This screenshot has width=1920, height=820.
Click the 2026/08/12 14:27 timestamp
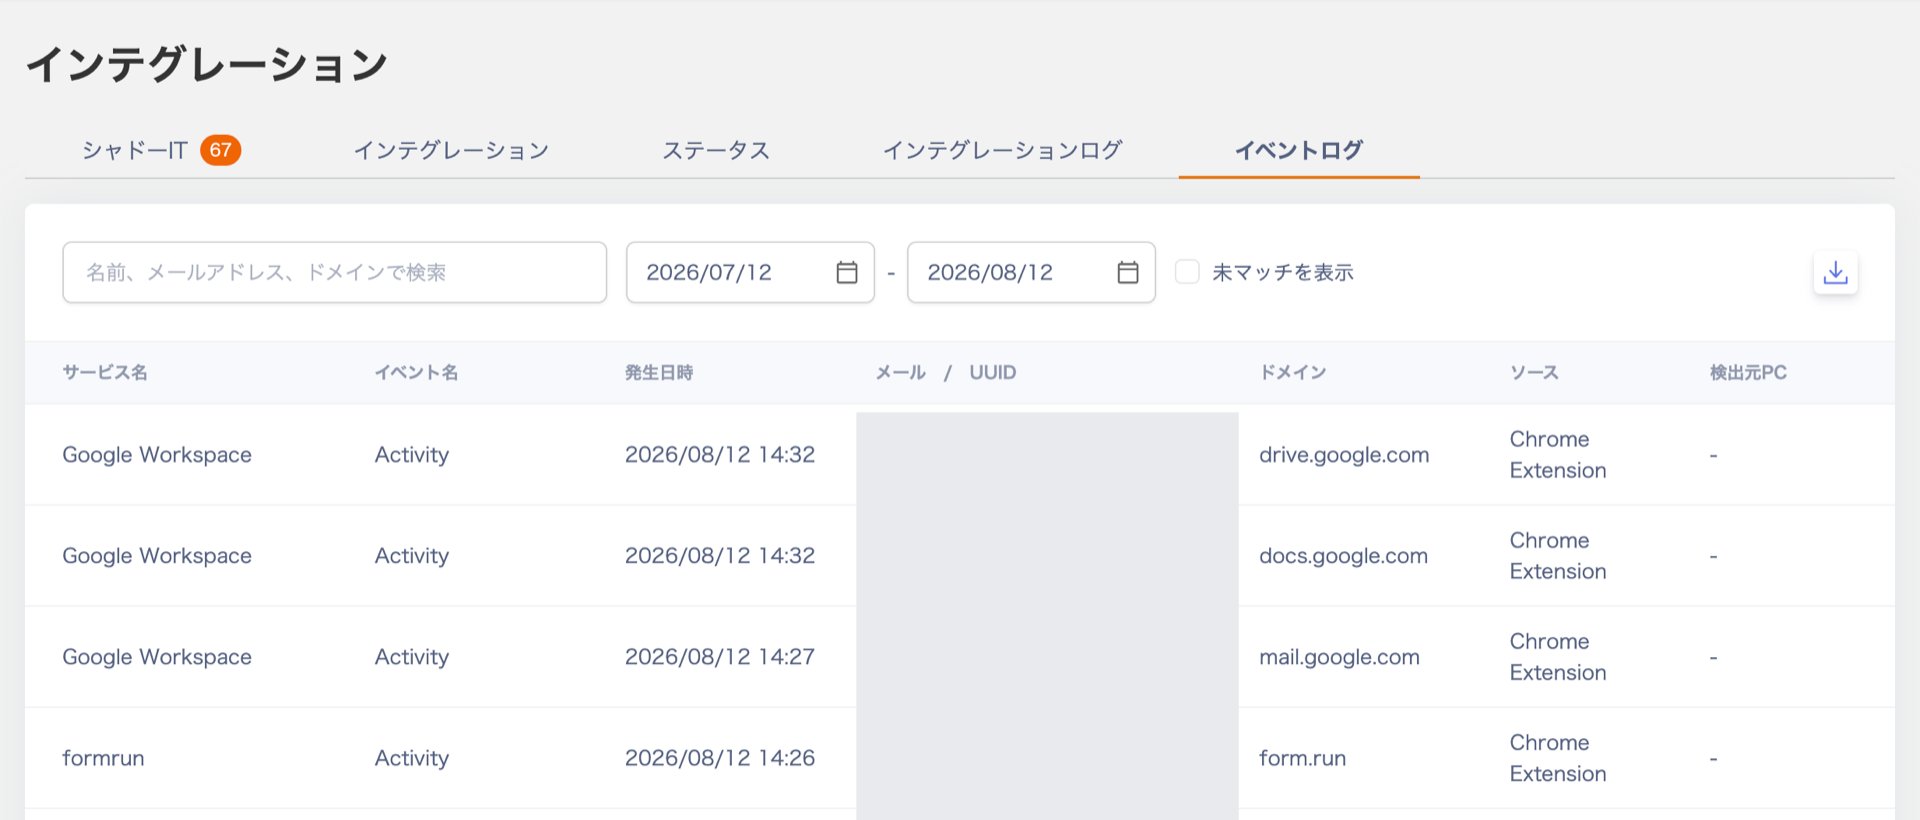tap(720, 657)
